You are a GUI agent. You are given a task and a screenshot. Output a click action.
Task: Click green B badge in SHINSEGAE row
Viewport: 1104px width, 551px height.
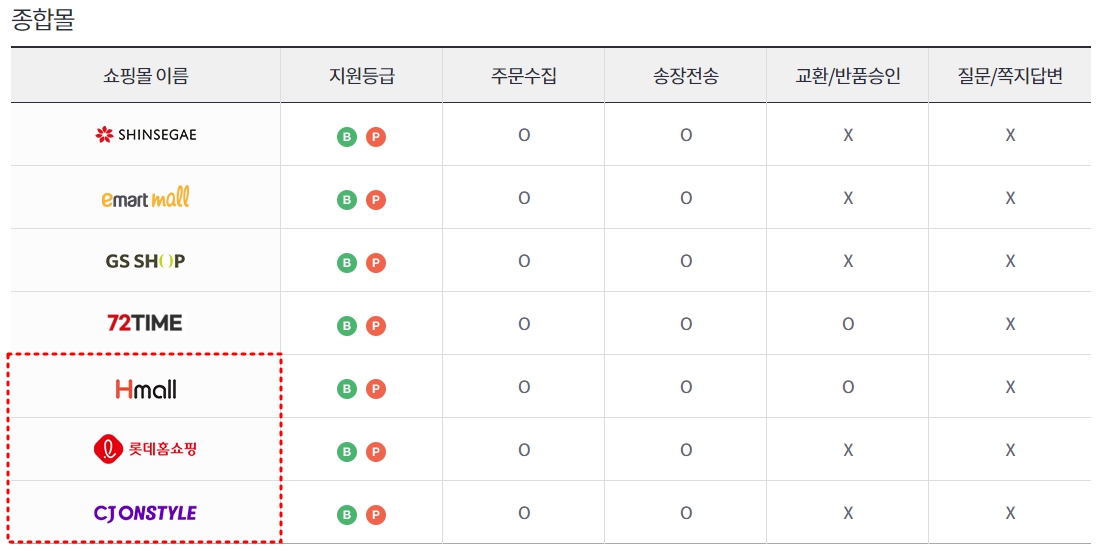pos(346,137)
